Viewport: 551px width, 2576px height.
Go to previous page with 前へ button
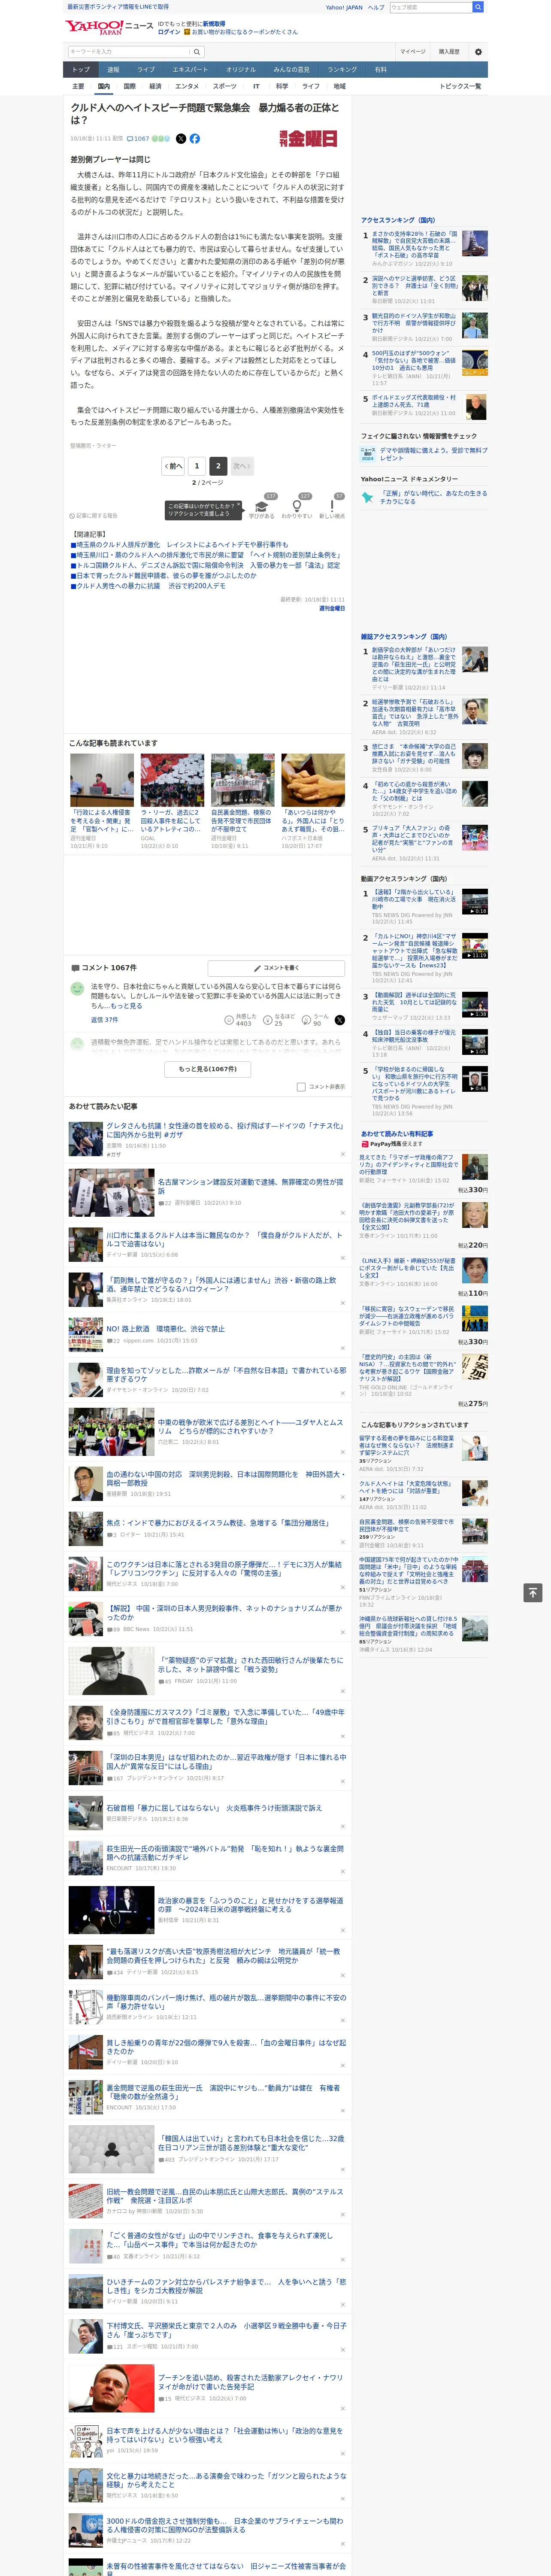[x=173, y=466]
